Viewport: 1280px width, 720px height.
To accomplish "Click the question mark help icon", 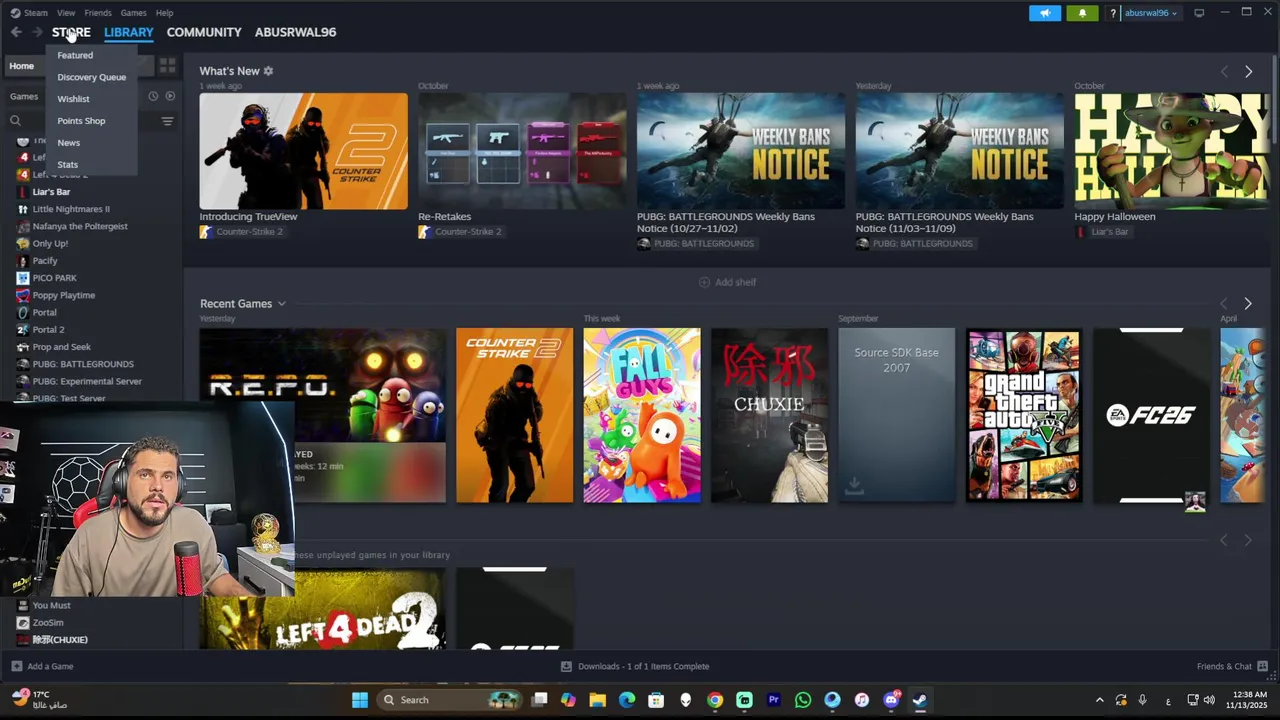I will click(1112, 13).
